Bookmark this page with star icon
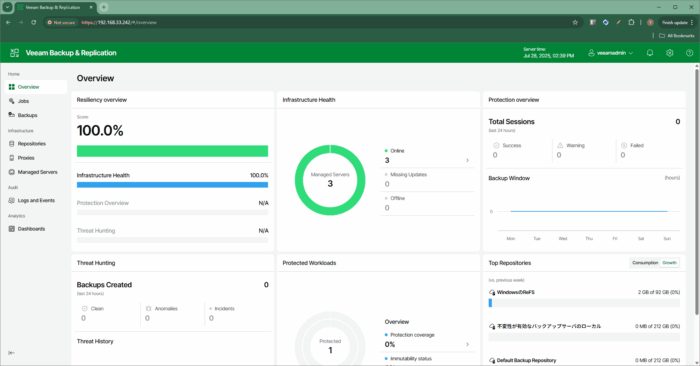This screenshot has height=366, width=700. point(575,22)
